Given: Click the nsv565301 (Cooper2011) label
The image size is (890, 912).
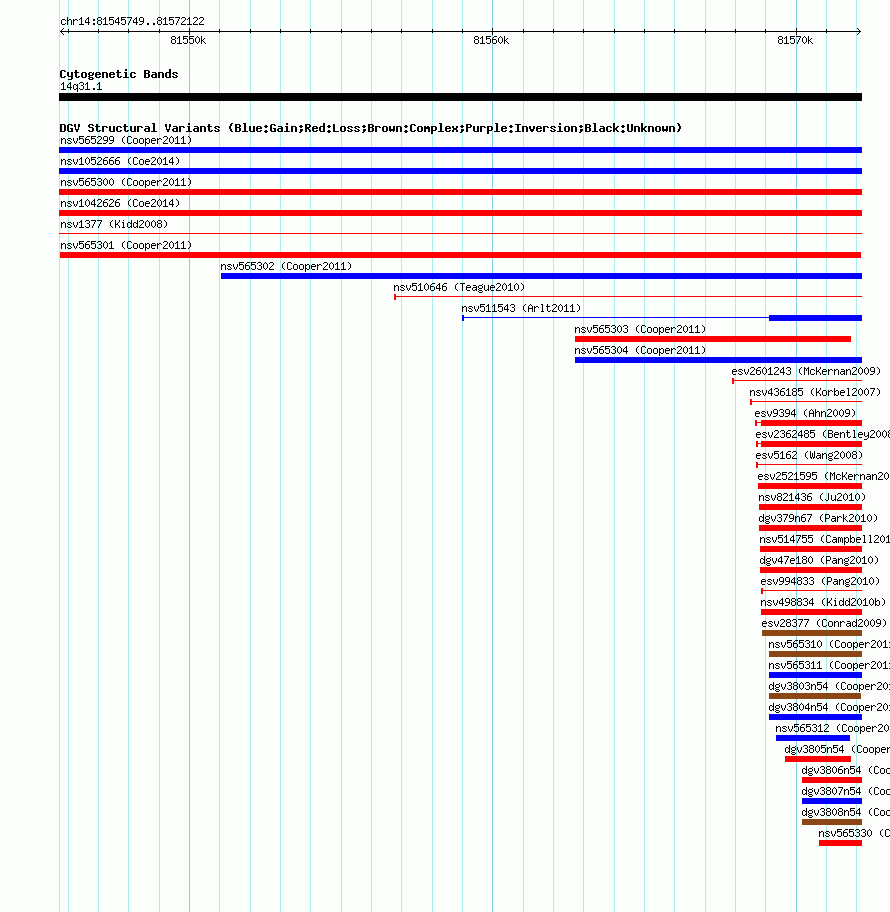Looking at the screenshot, I should click(126, 245).
